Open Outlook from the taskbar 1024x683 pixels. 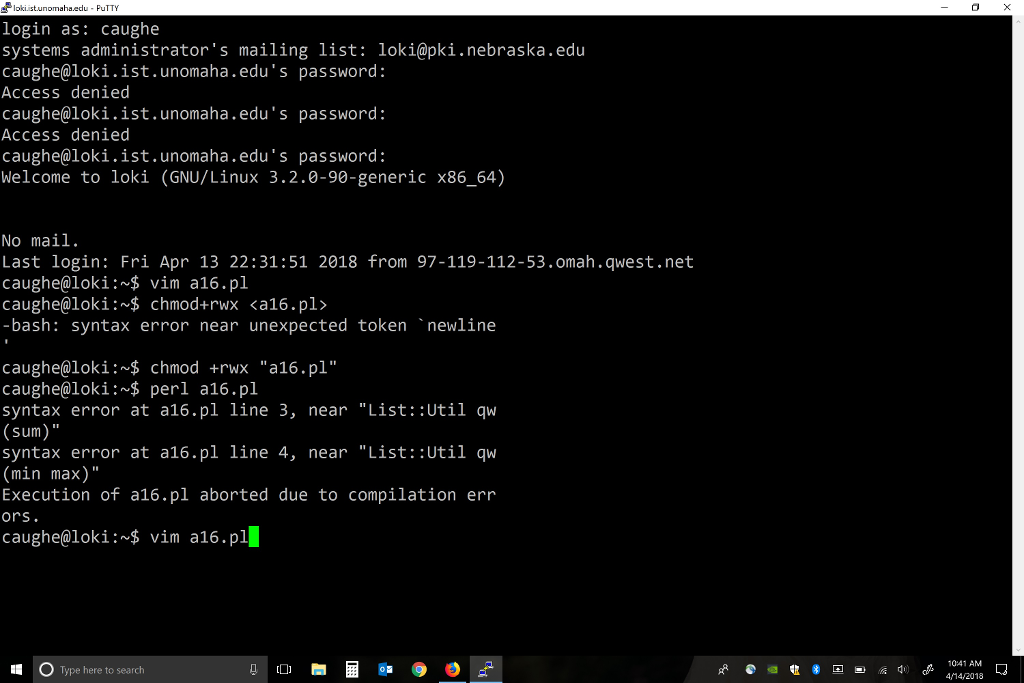385,669
